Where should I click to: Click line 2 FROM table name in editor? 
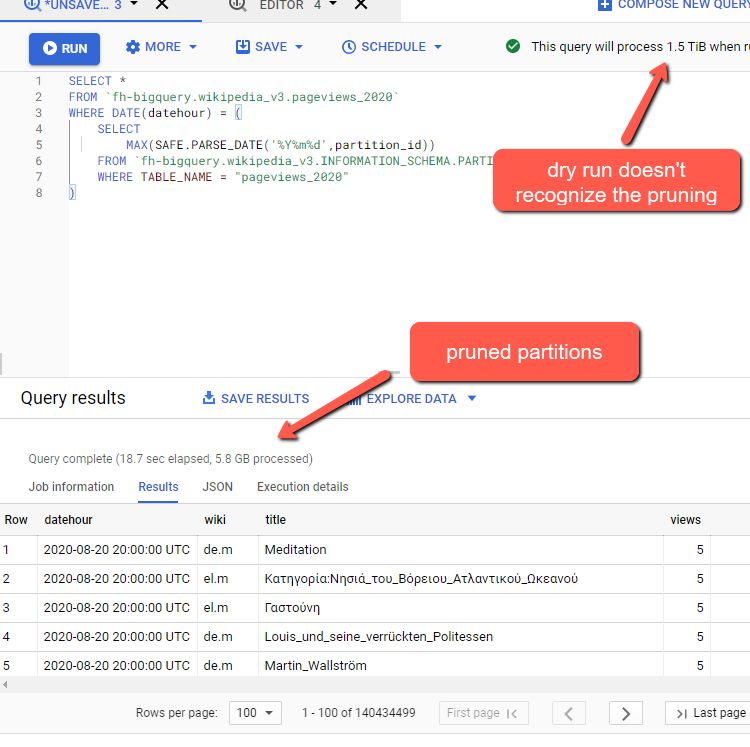(x=252, y=97)
